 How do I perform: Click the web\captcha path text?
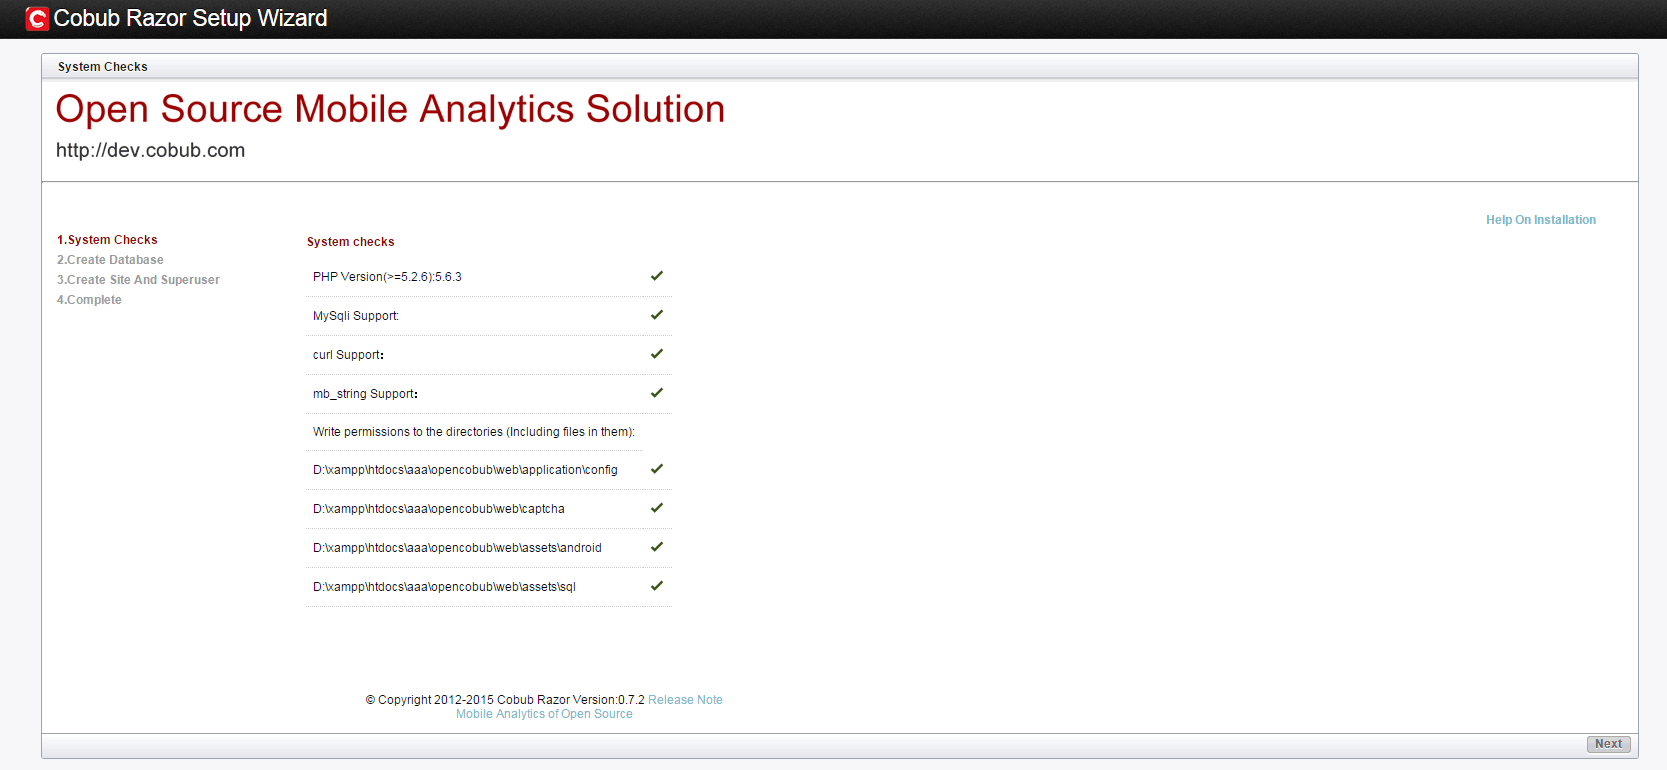439,509
